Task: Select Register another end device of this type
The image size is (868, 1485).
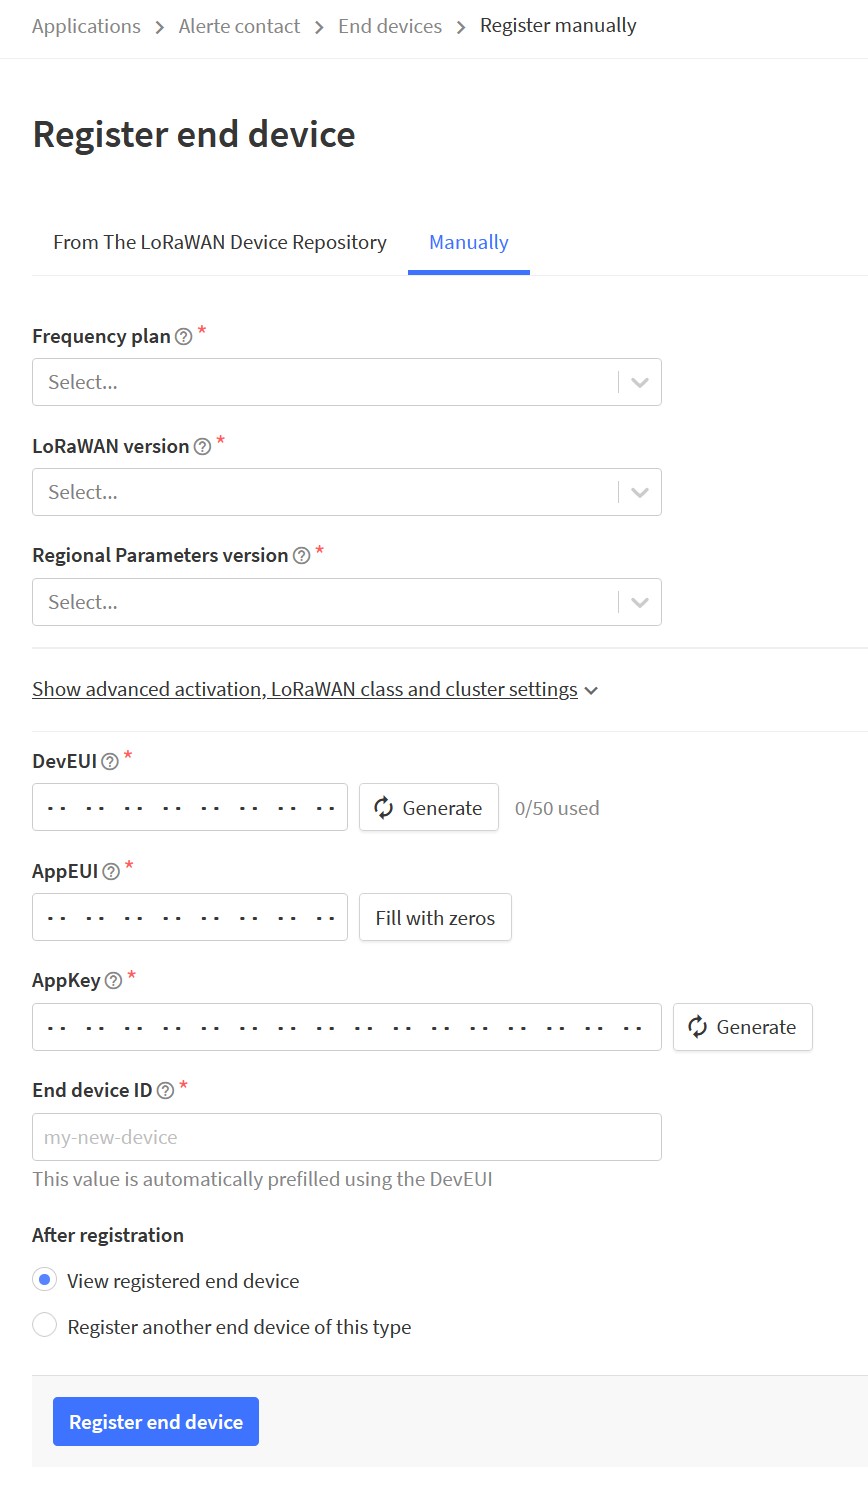Action: (x=45, y=1326)
